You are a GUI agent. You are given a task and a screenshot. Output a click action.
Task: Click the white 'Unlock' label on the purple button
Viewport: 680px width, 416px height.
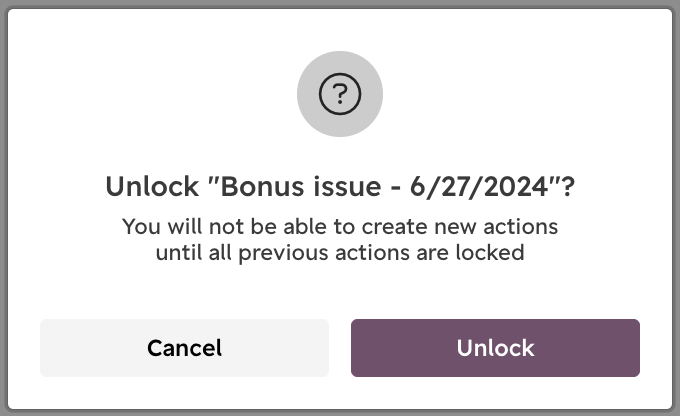(x=495, y=348)
